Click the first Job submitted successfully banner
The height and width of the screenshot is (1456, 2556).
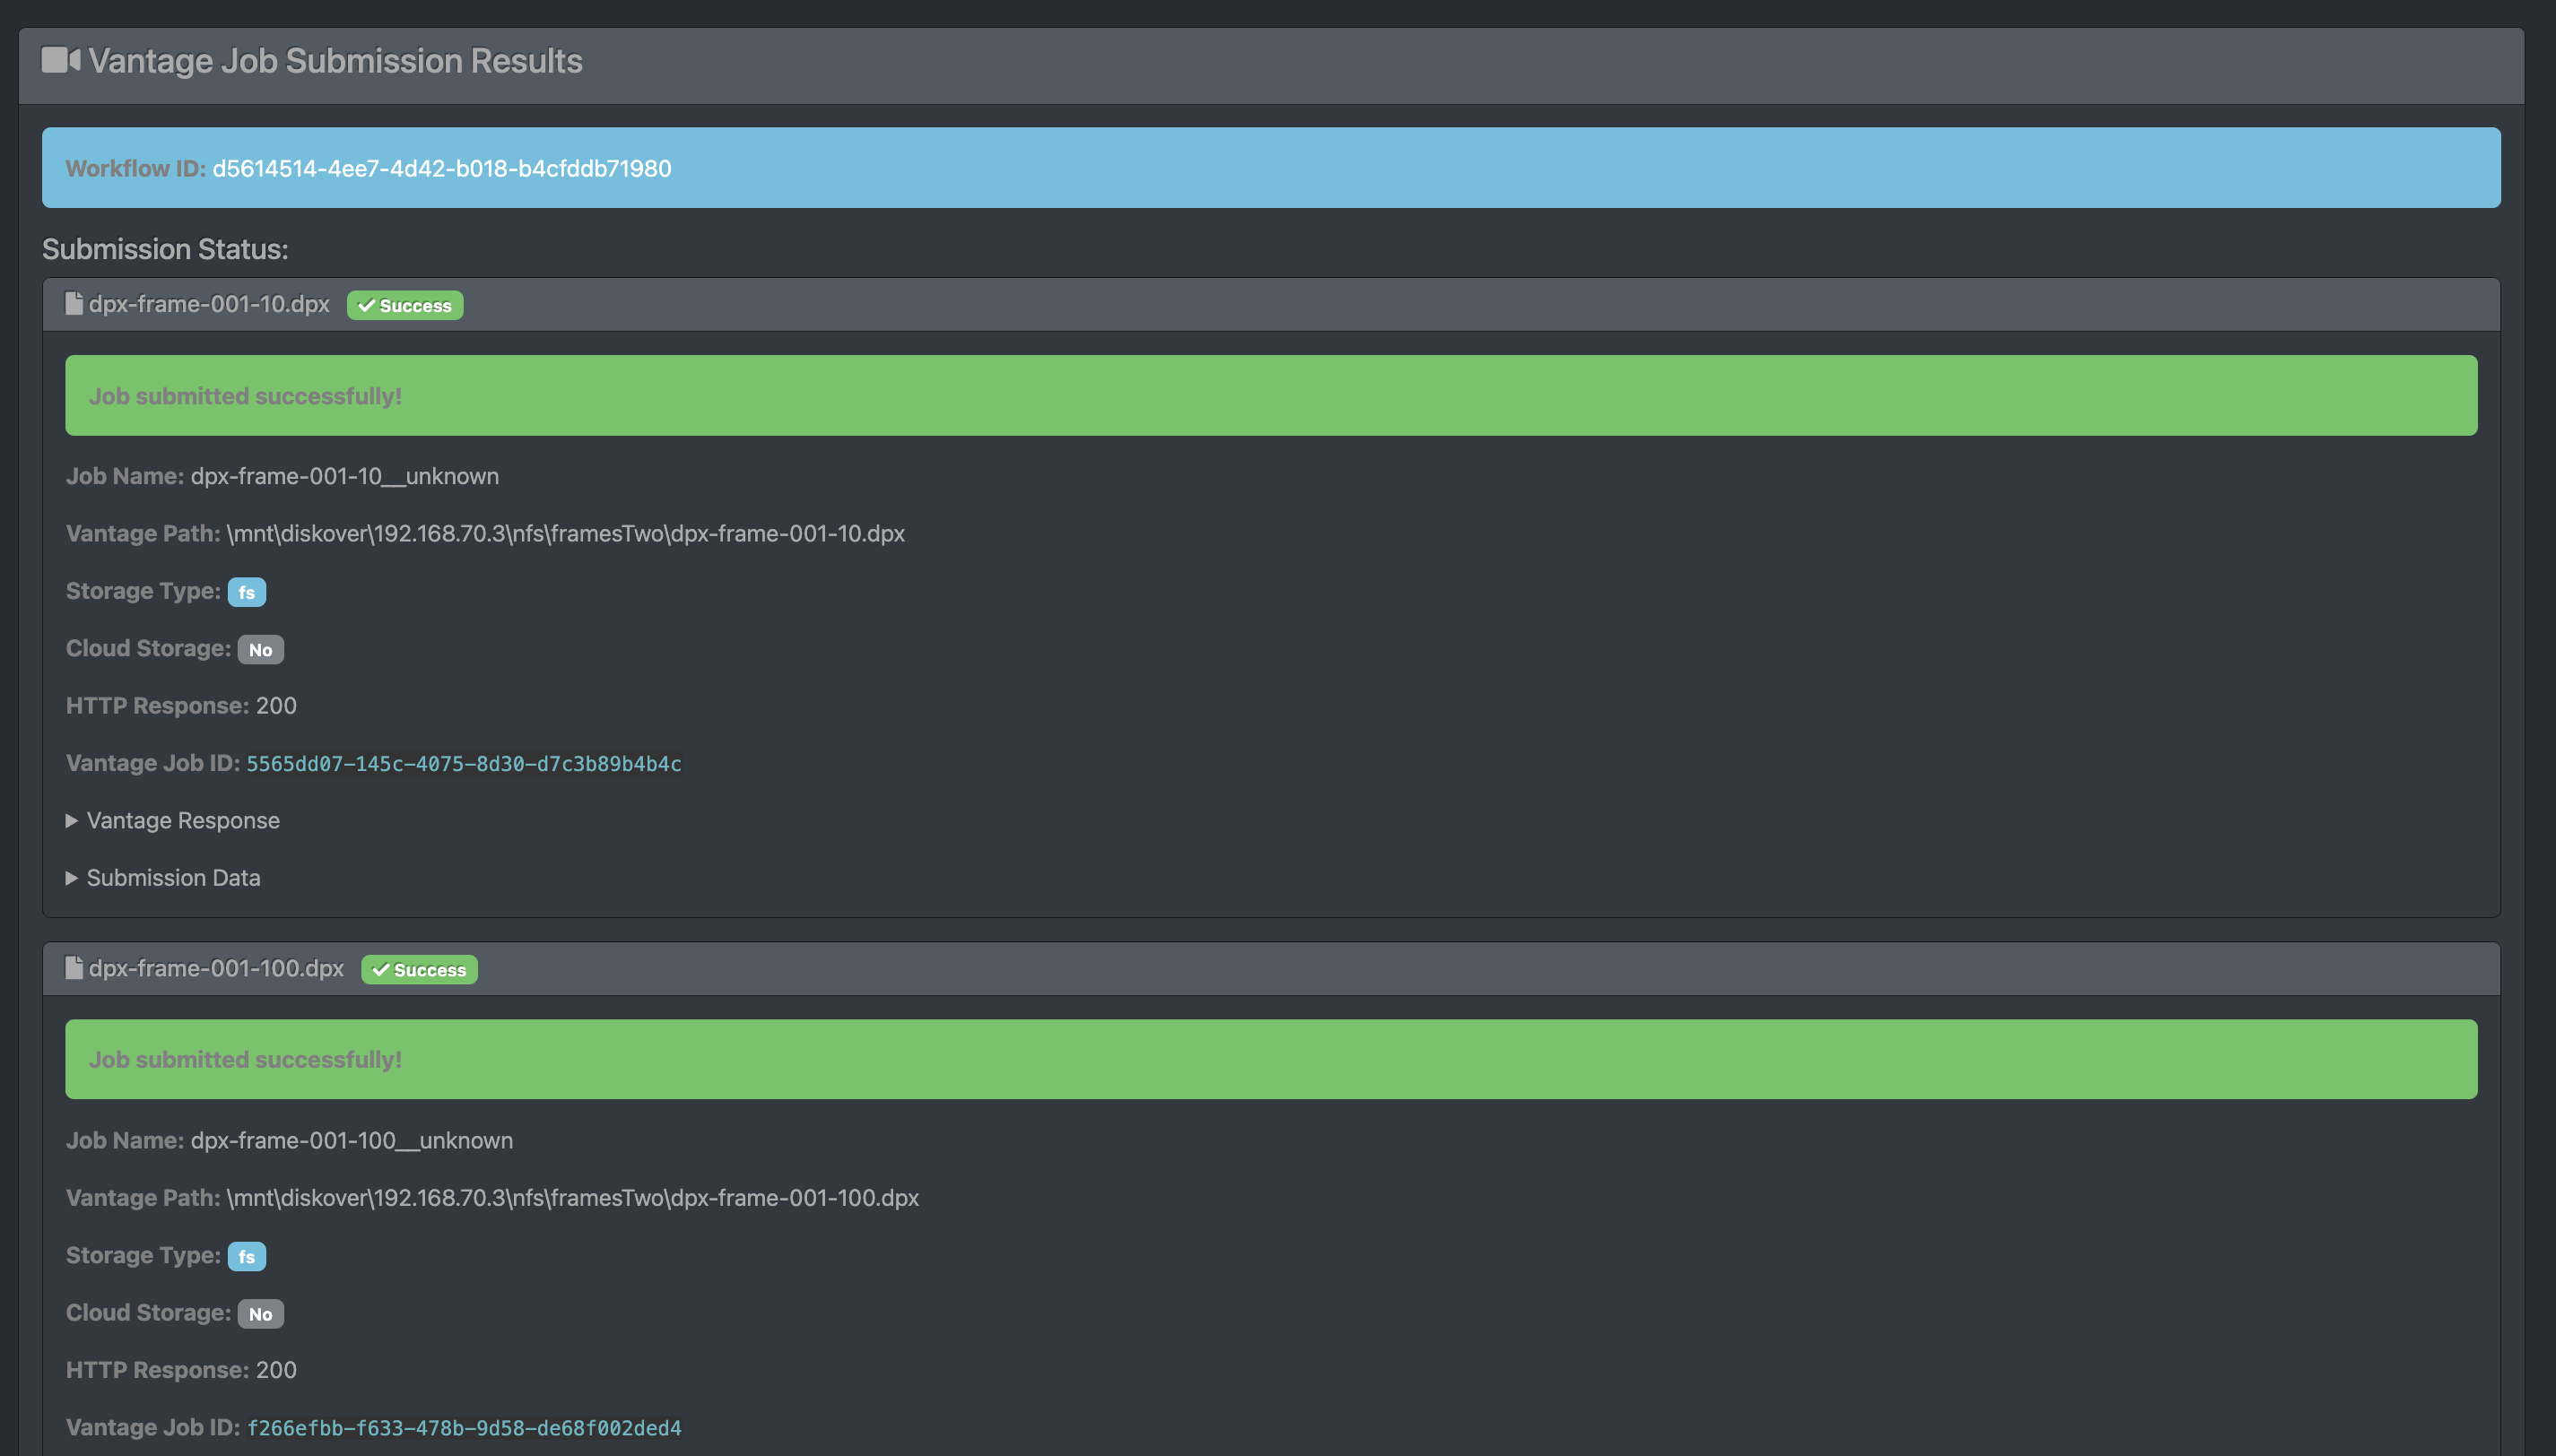click(x=1271, y=395)
